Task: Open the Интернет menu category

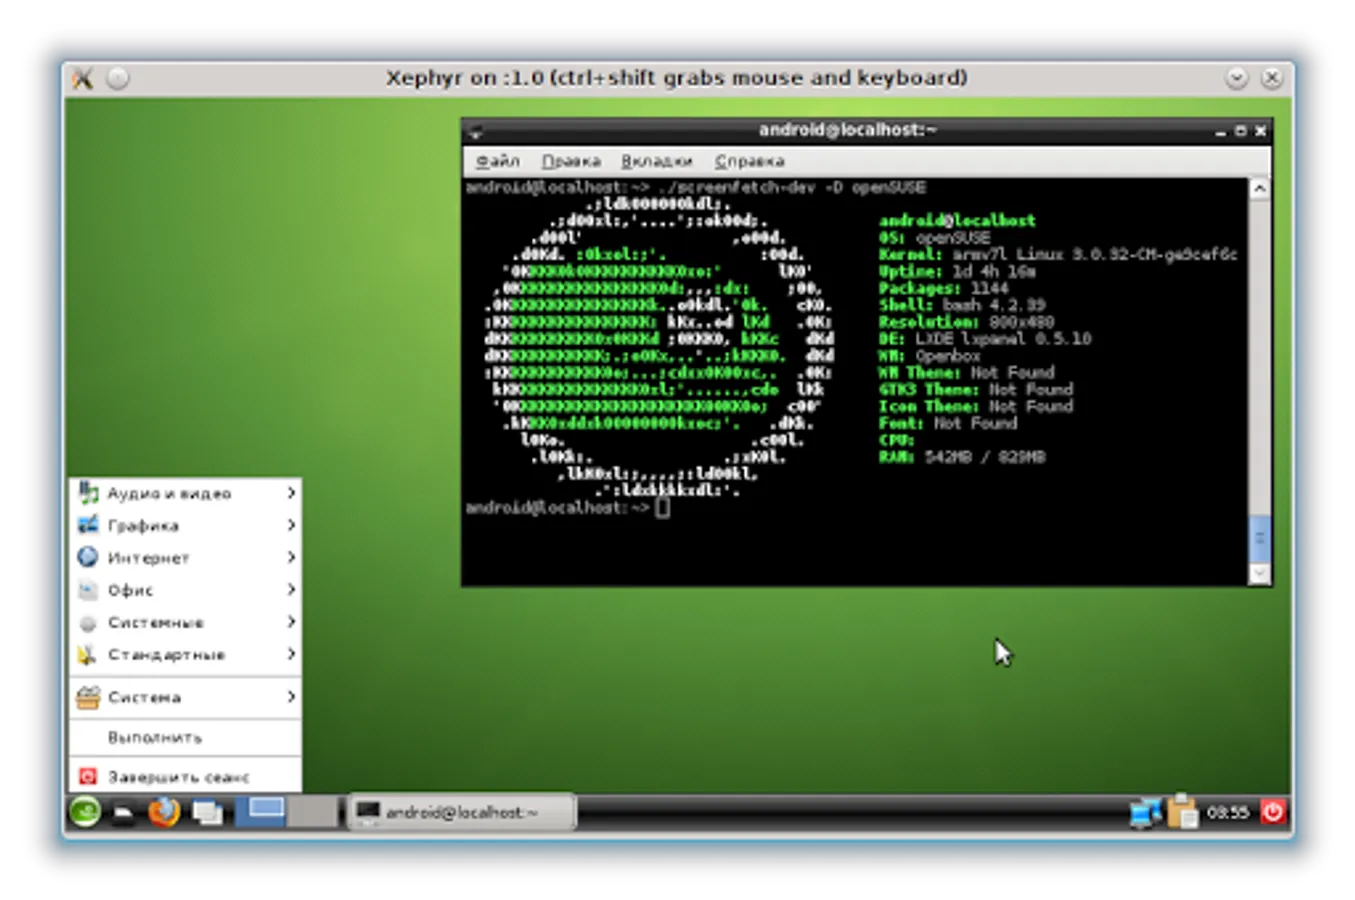Action: click(x=186, y=557)
